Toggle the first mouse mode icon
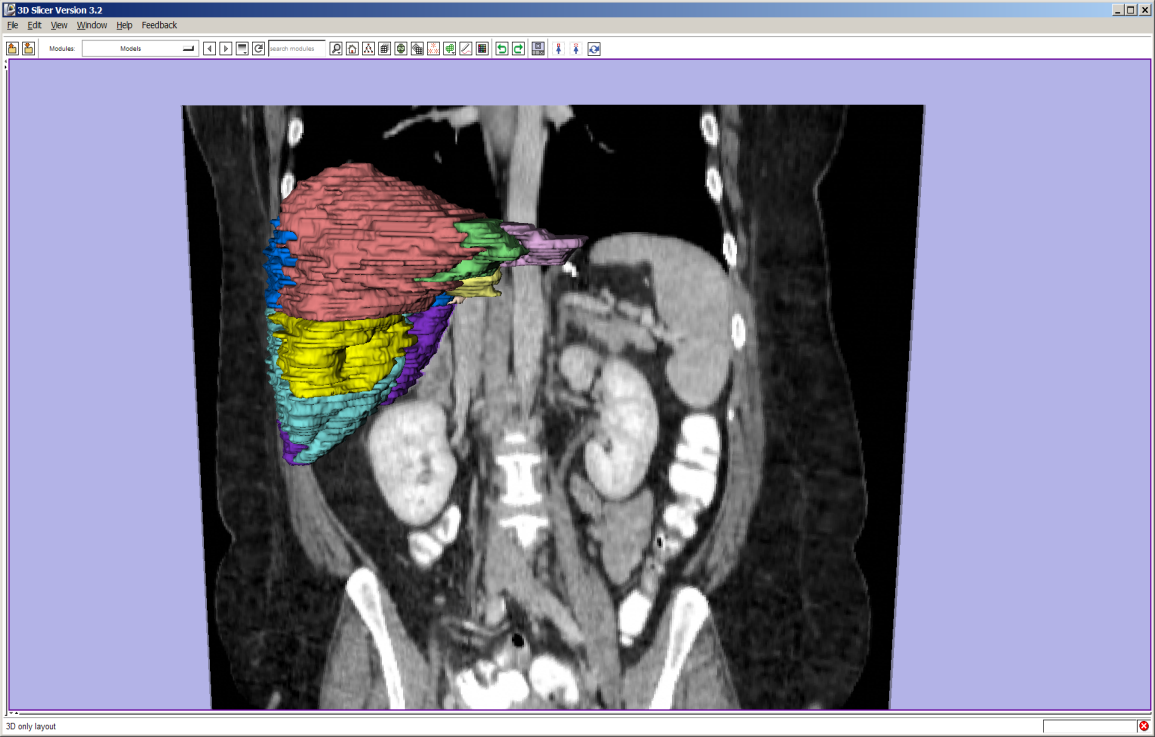This screenshot has width=1155, height=737. point(558,48)
